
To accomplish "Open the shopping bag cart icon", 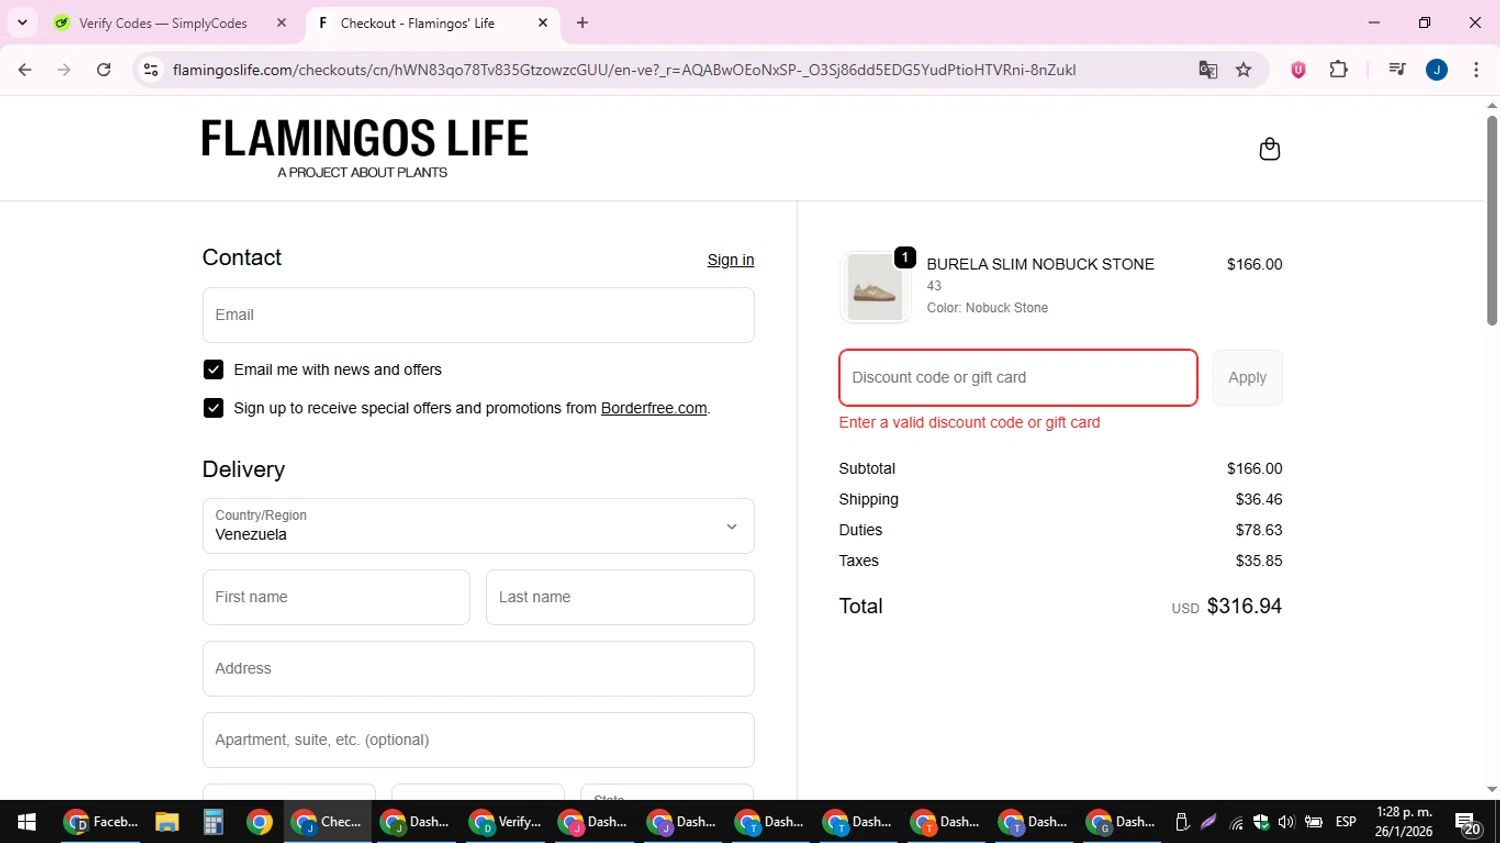I will point(1269,149).
